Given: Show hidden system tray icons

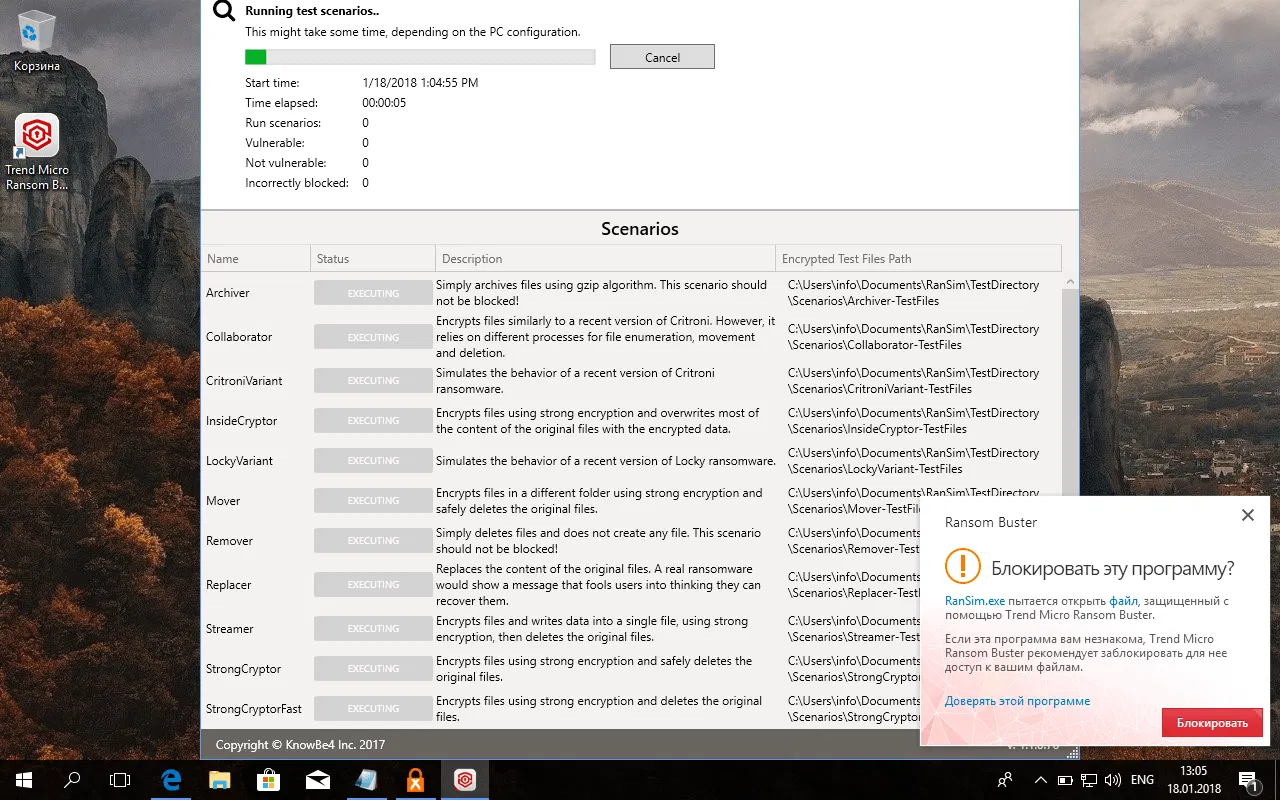Looking at the screenshot, I should (x=1040, y=779).
